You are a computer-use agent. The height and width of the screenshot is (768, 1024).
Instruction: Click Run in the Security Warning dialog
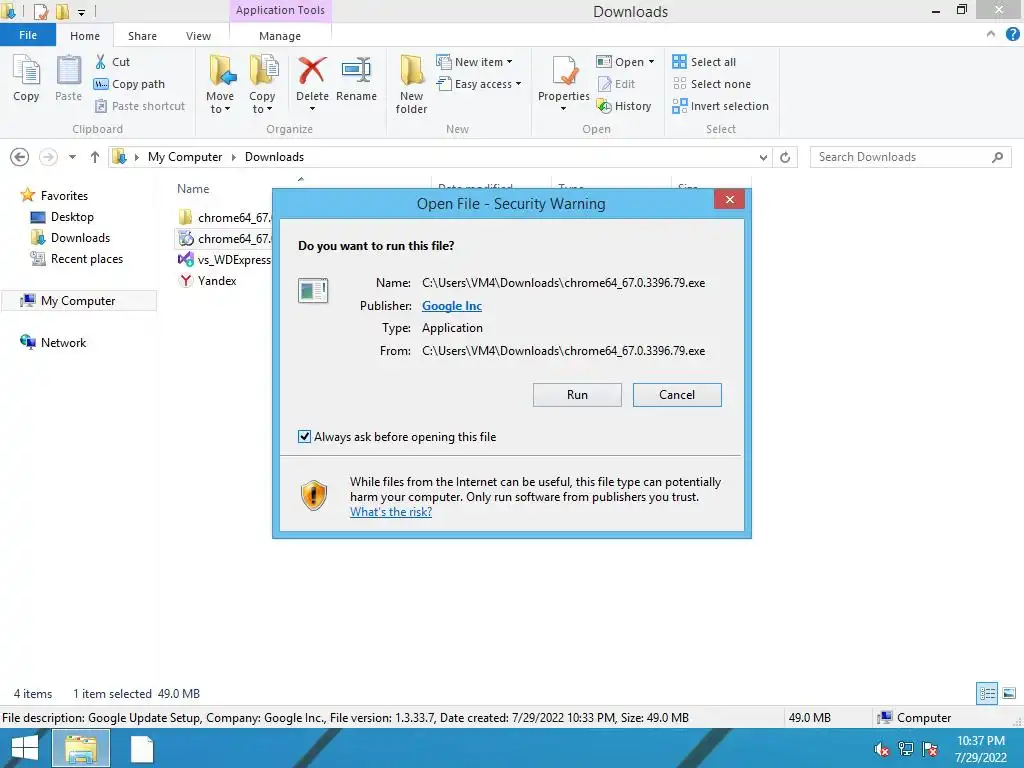pyautogui.click(x=577, y=394)
